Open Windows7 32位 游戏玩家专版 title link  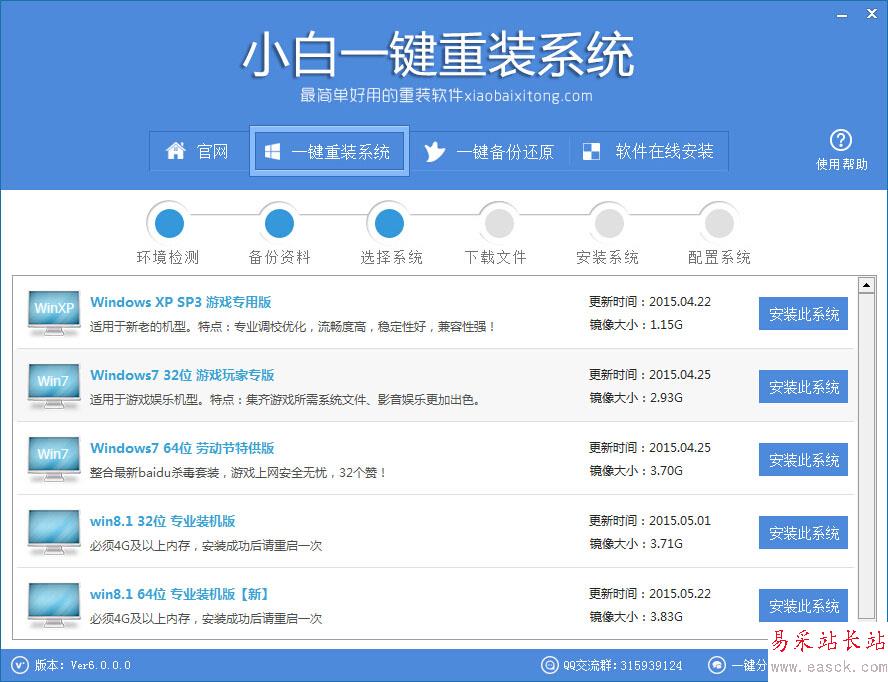coord(182,375)
